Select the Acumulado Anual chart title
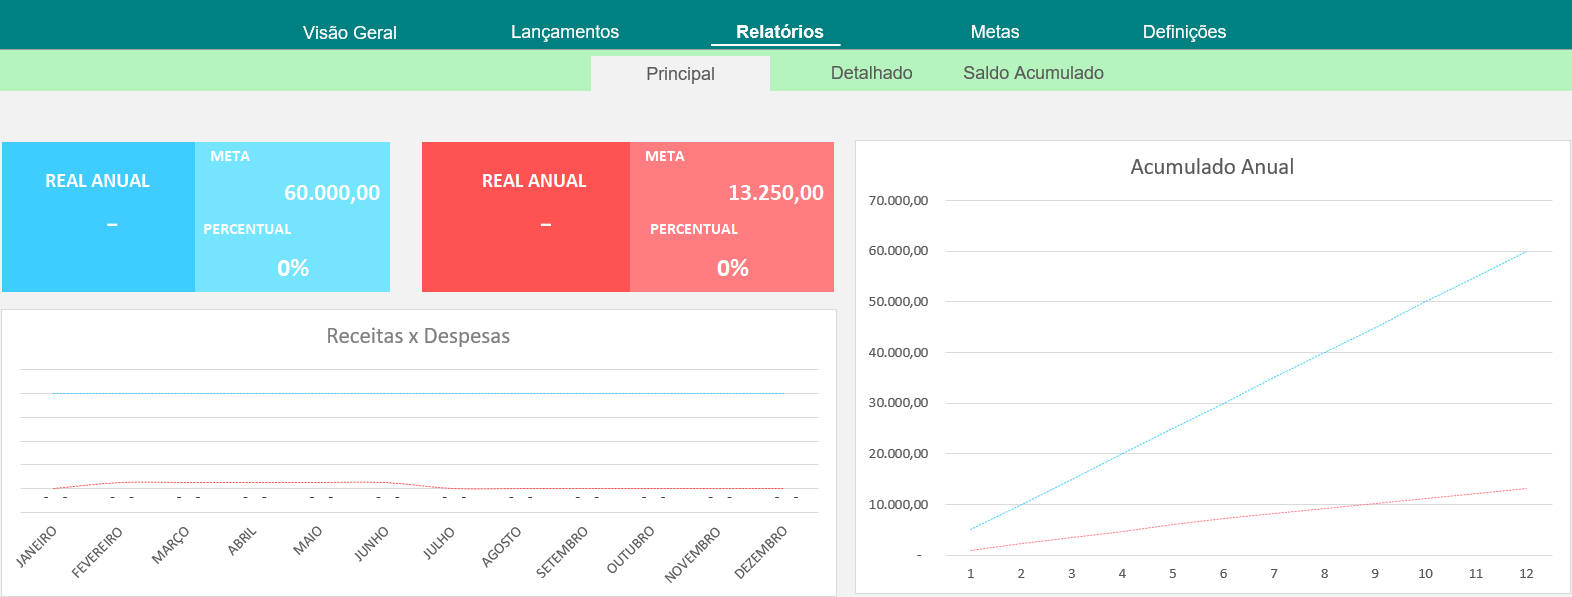The image size is (1572, 597). click(x=1212, y=167)
